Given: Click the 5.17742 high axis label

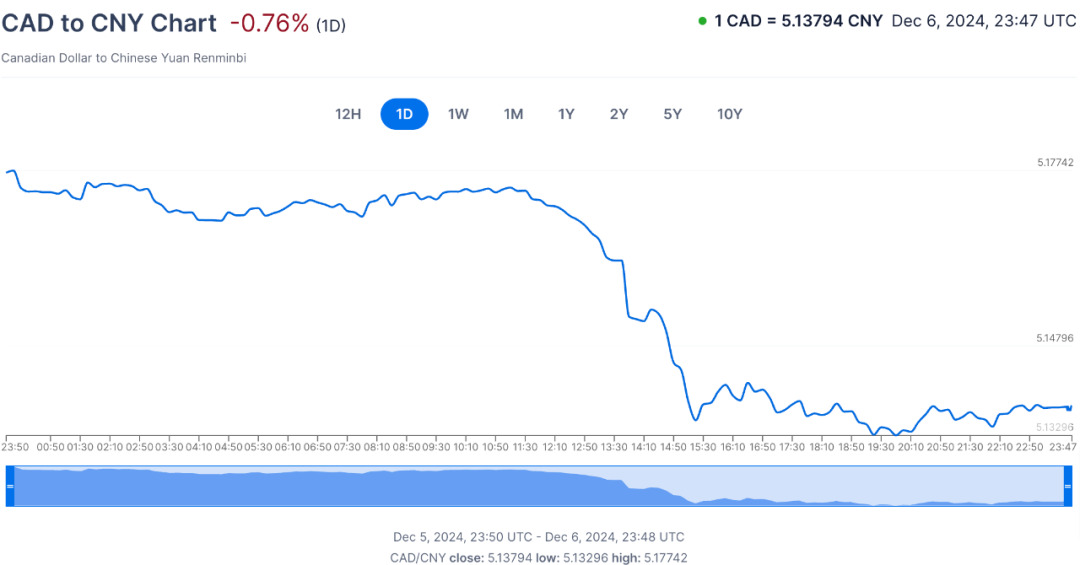Looking at the screenshot, I should [1055, 162].
